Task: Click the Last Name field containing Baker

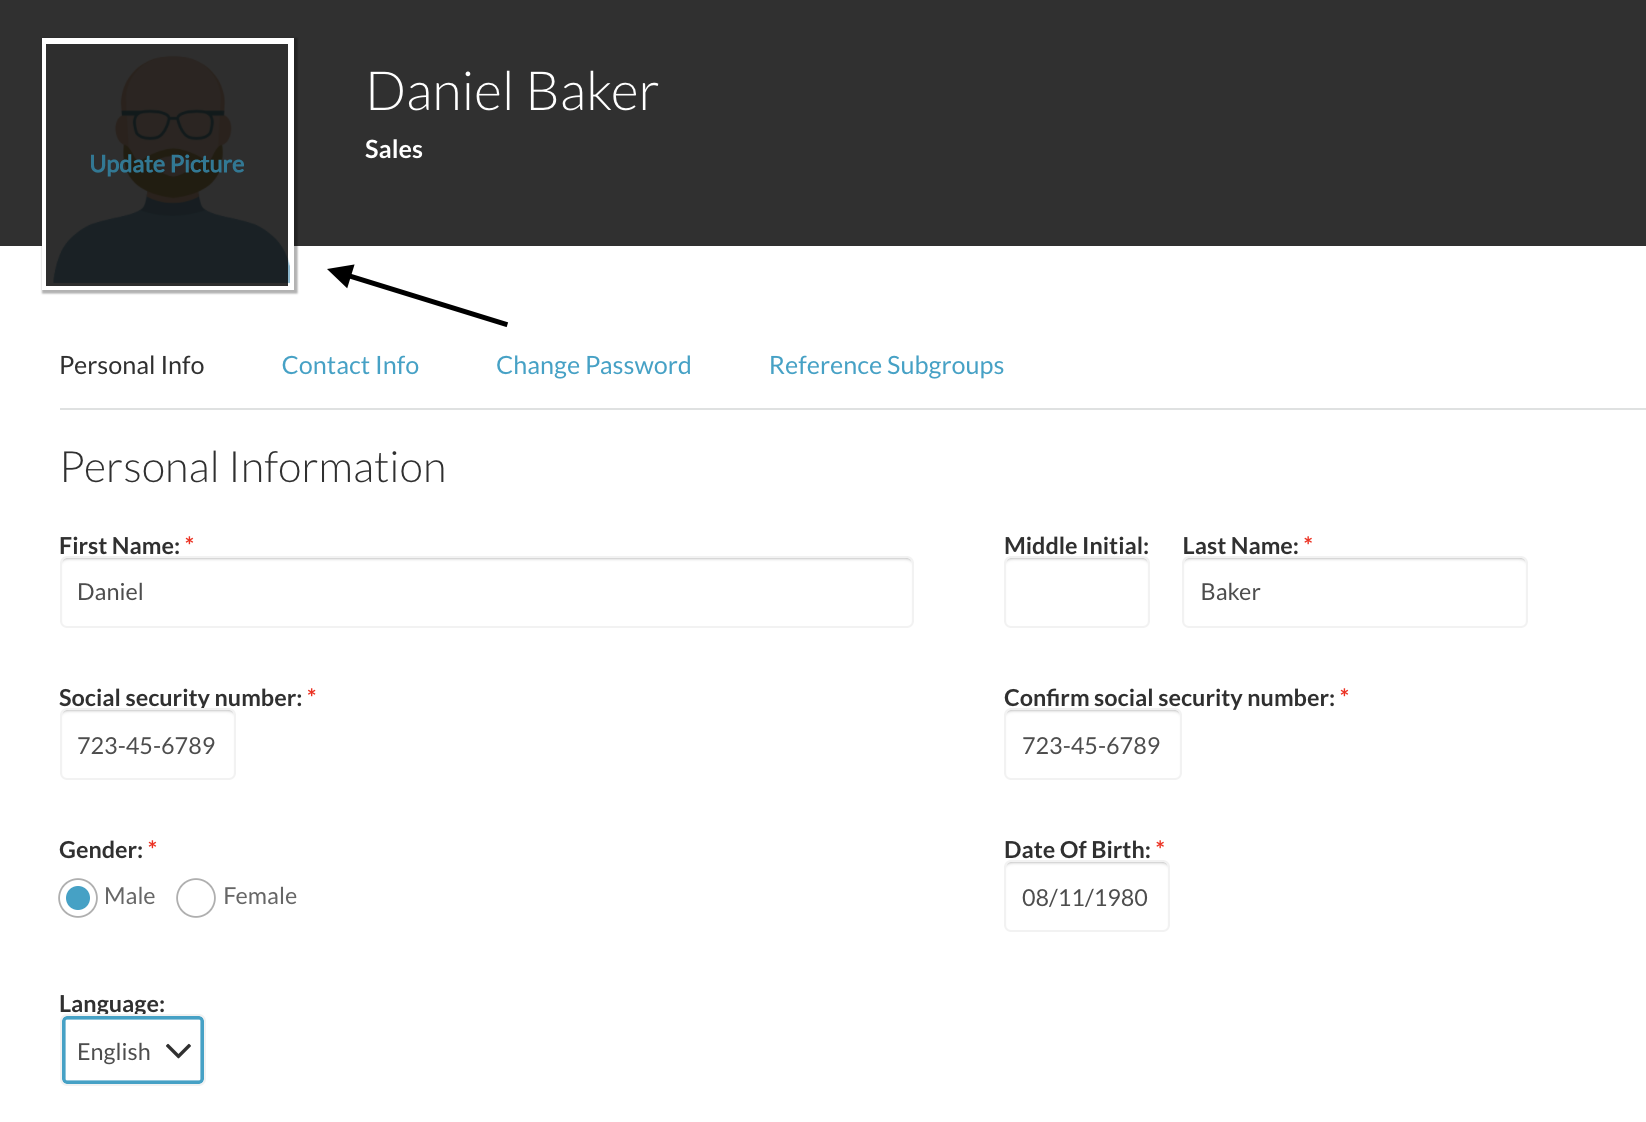Action: pos(1355,592)
